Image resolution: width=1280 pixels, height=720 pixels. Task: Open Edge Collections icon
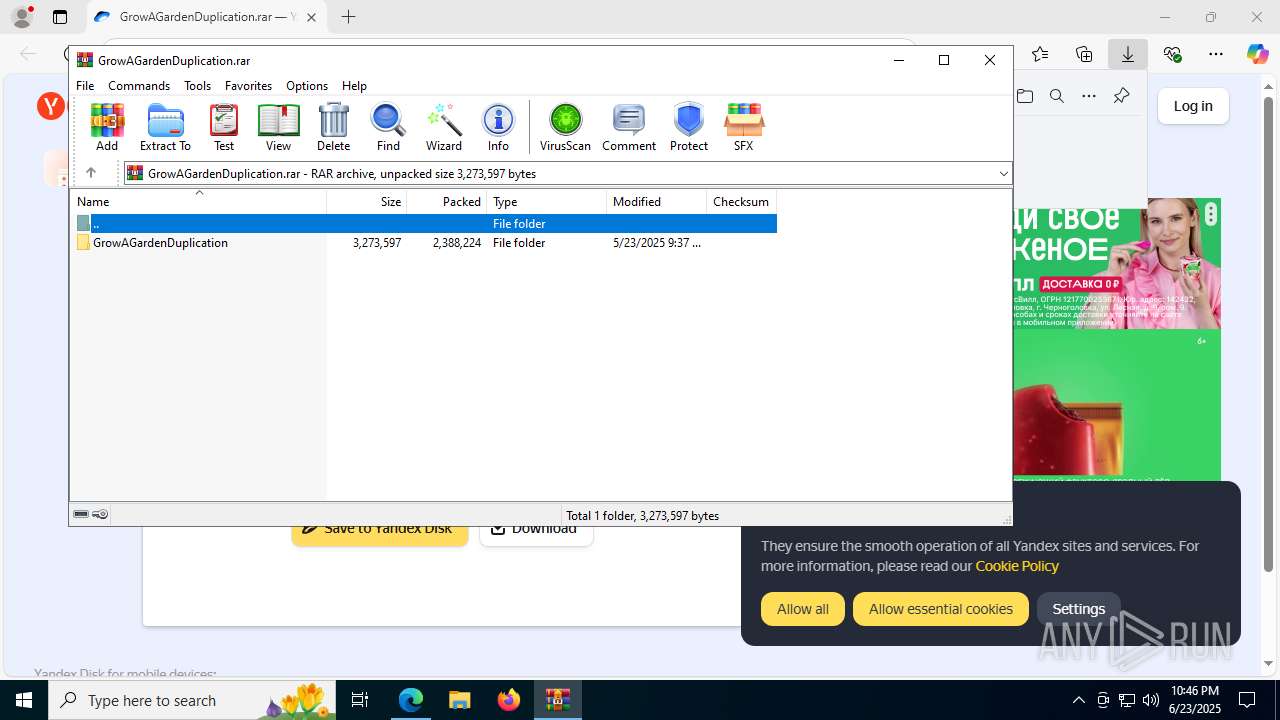(1084, 54)
